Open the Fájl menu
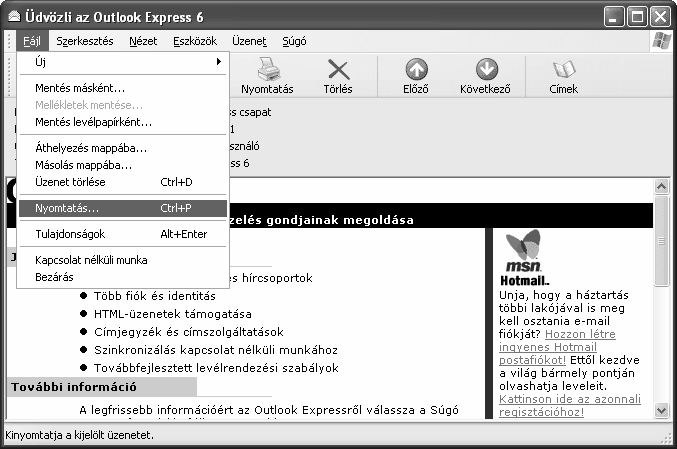Viewport: 677px width, 449px height. 32,41
